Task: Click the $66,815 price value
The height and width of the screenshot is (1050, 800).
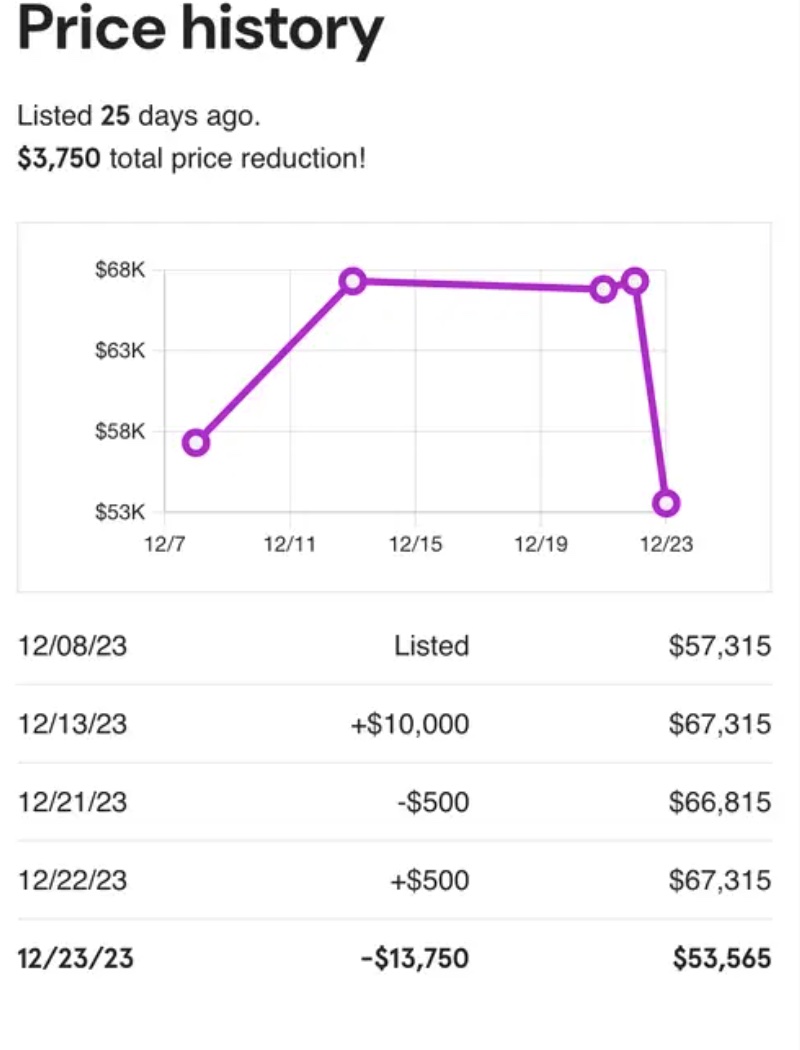Action: 720,801
